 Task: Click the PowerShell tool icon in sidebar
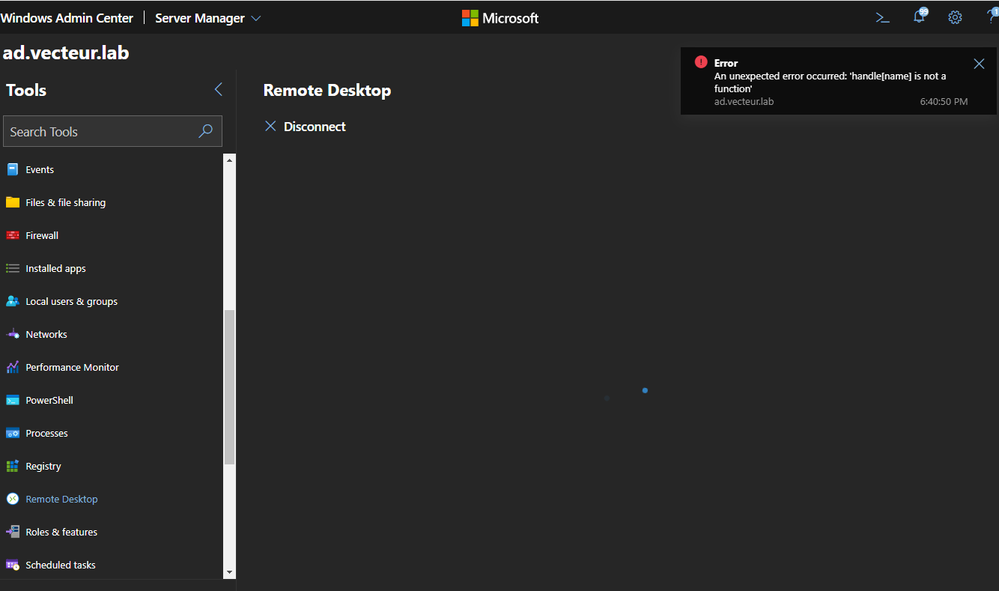pyautogui.click(x=13, y=400)
